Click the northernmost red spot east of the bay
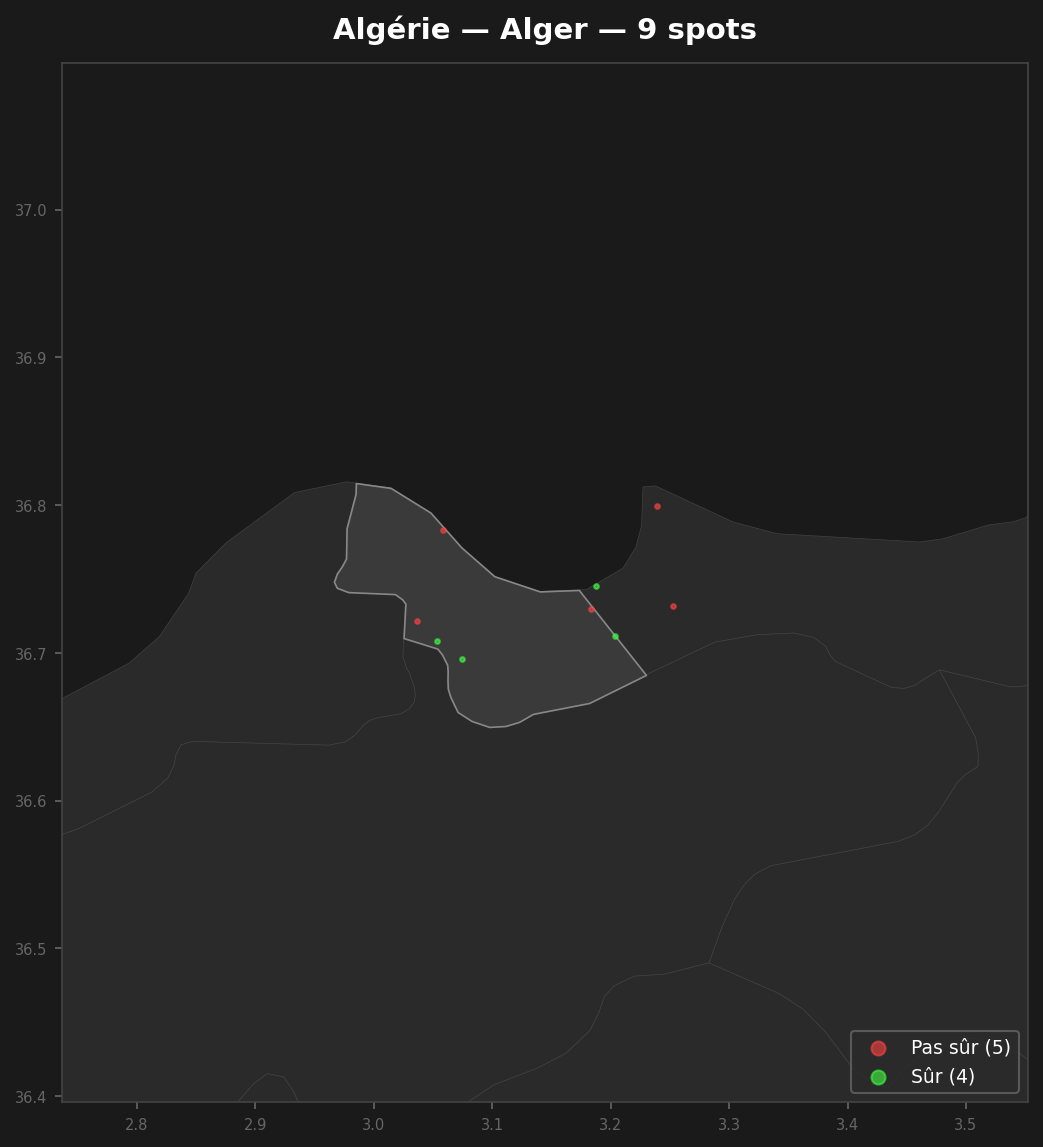1043x1147 pixels. coord(658,506)
